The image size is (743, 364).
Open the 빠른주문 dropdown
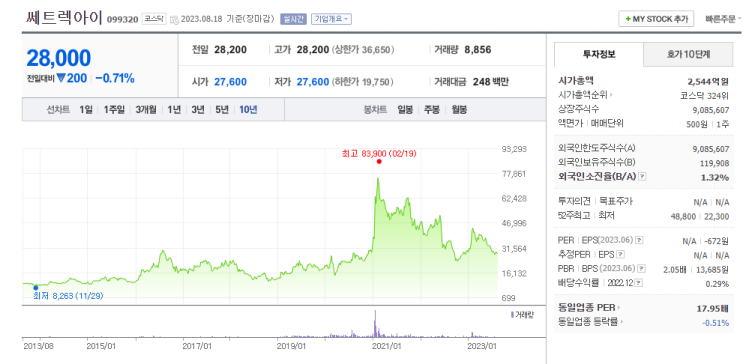[x=723, y=19]
